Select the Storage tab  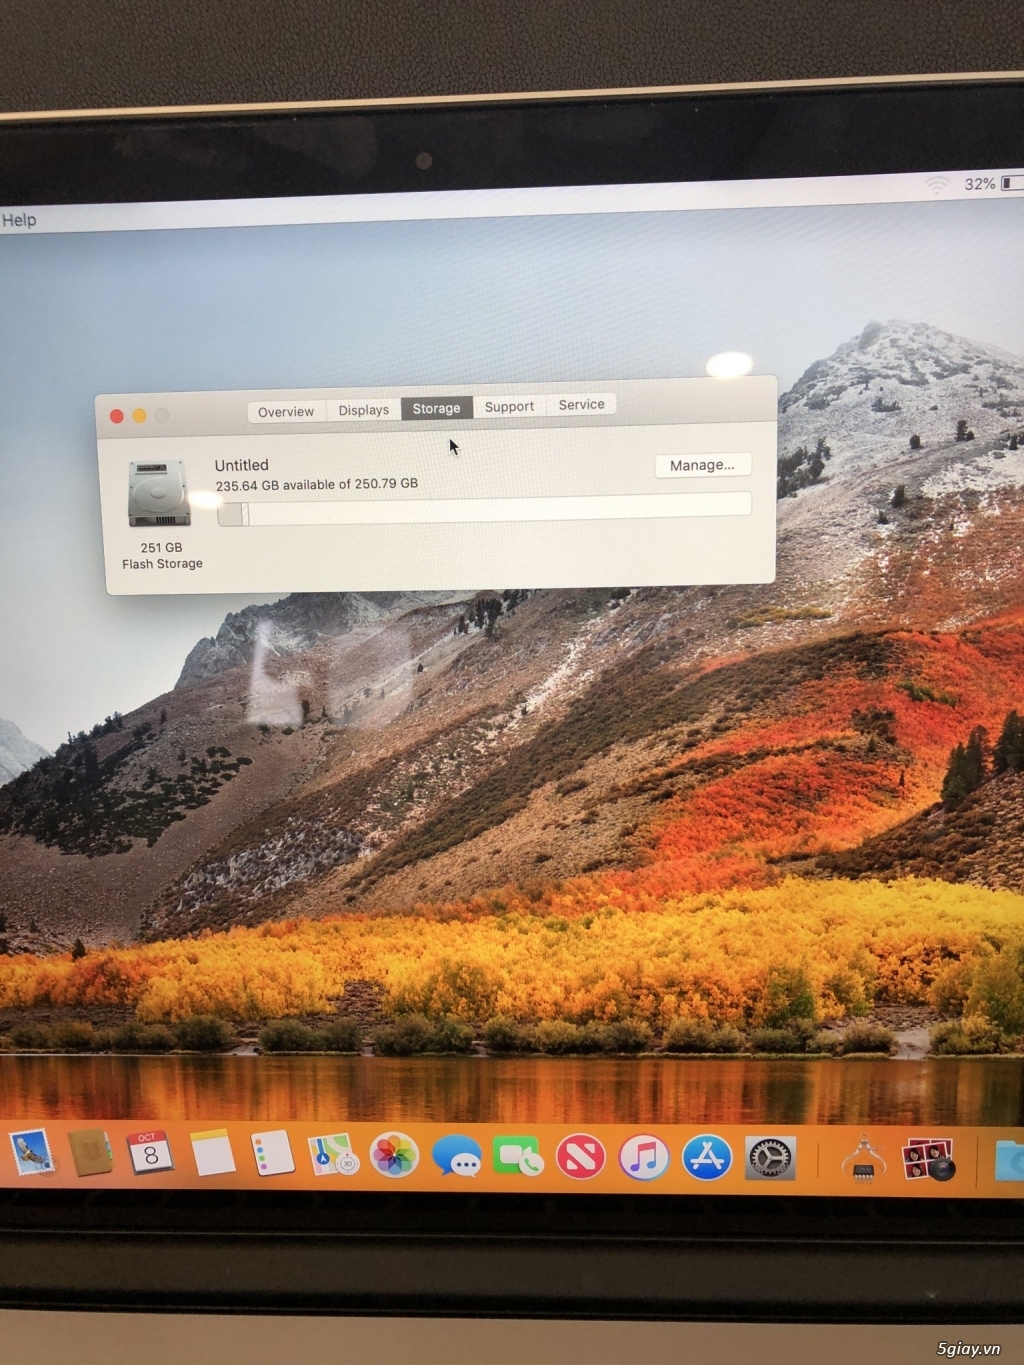point(437,408)
